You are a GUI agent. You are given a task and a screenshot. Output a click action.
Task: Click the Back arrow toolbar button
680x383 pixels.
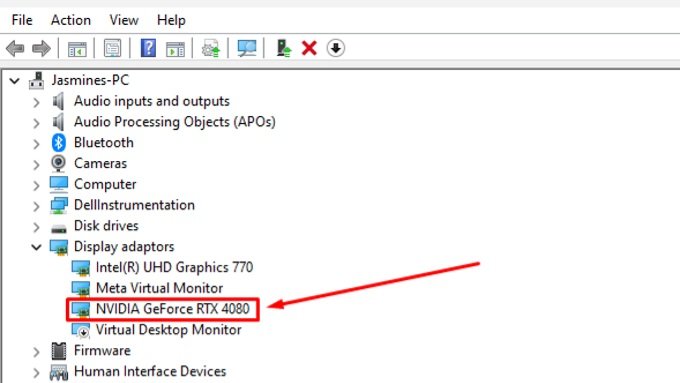click(15, 48)
